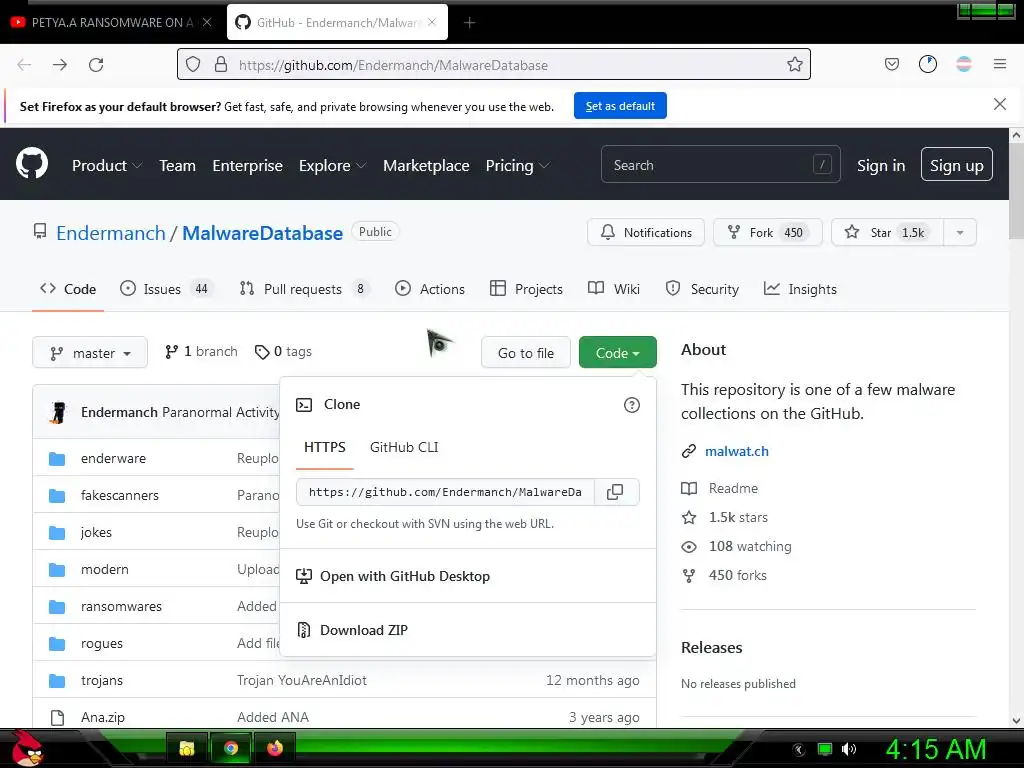Open the Endermanch owner link
The width and height of the screenshot is (1024, 768).
111,233
